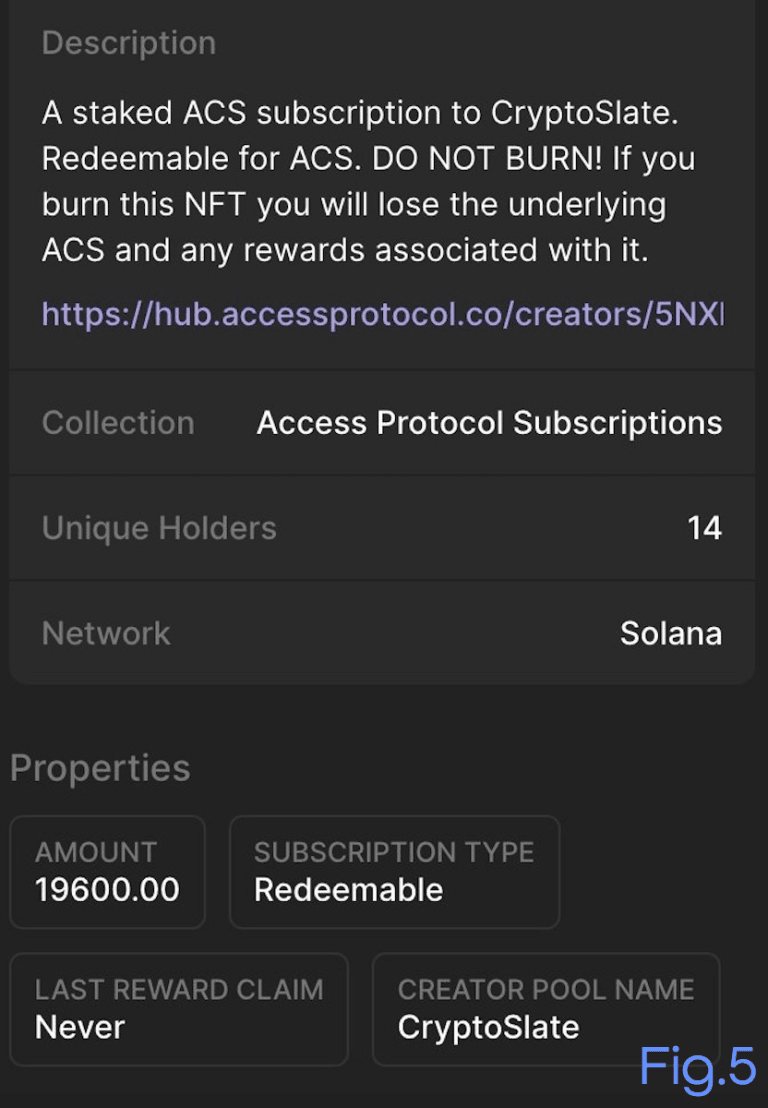This screenshot has height=1108, width=768.
Task: Click the staked ACS subscription sentence
Action: point(360,113)
